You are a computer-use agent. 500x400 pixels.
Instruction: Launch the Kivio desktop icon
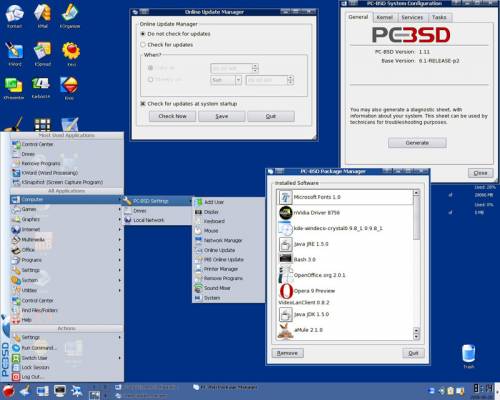[69, 87]
